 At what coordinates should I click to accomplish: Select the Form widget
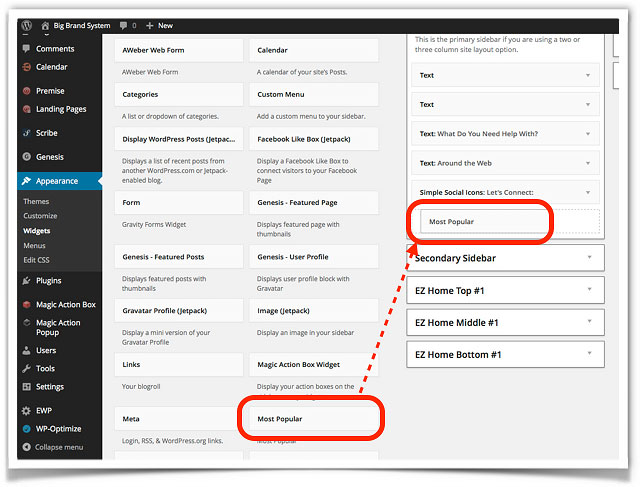coord(179,202)
